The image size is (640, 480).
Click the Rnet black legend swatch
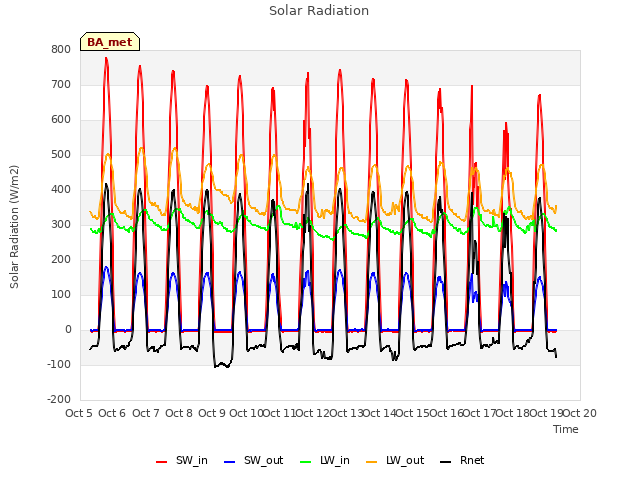pos(446,462)
